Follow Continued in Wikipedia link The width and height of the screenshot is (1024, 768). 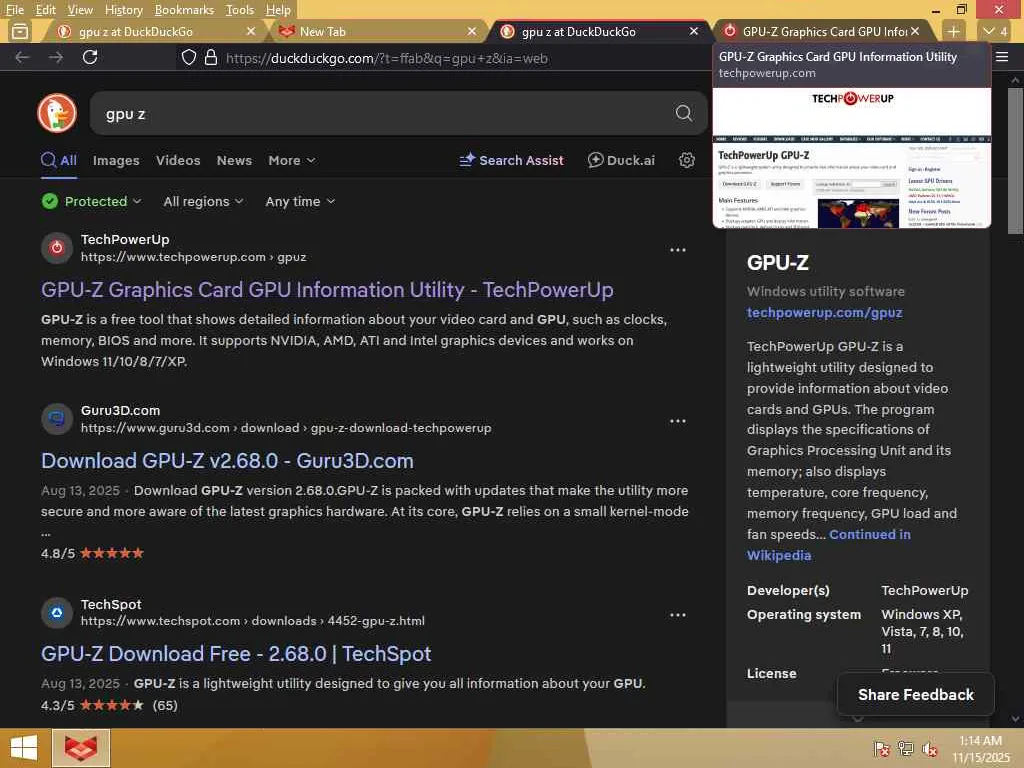click(x=829, y=545)
